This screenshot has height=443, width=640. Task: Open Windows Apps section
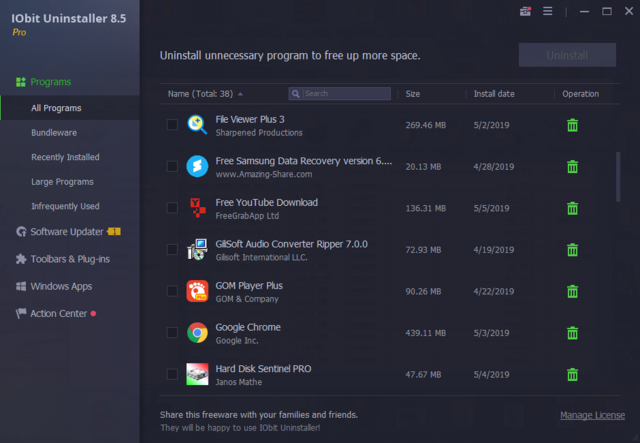click(x=61, y=286)
